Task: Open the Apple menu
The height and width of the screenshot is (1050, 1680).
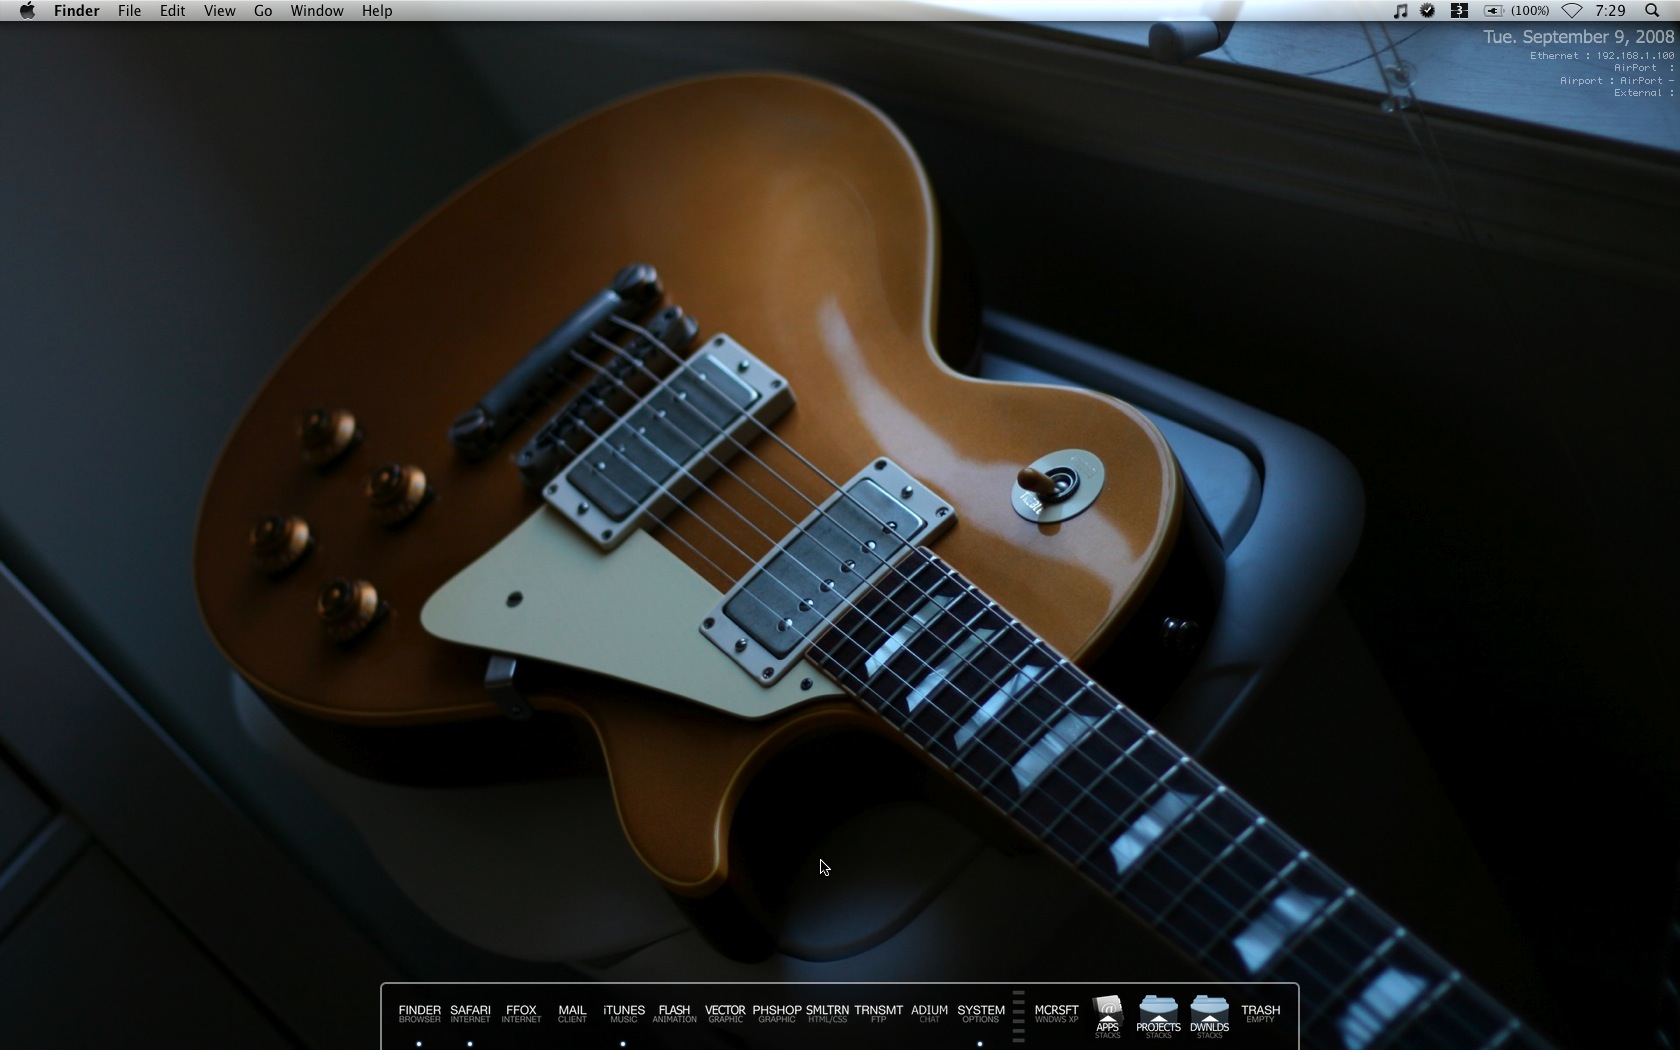Action: (27, 11)
